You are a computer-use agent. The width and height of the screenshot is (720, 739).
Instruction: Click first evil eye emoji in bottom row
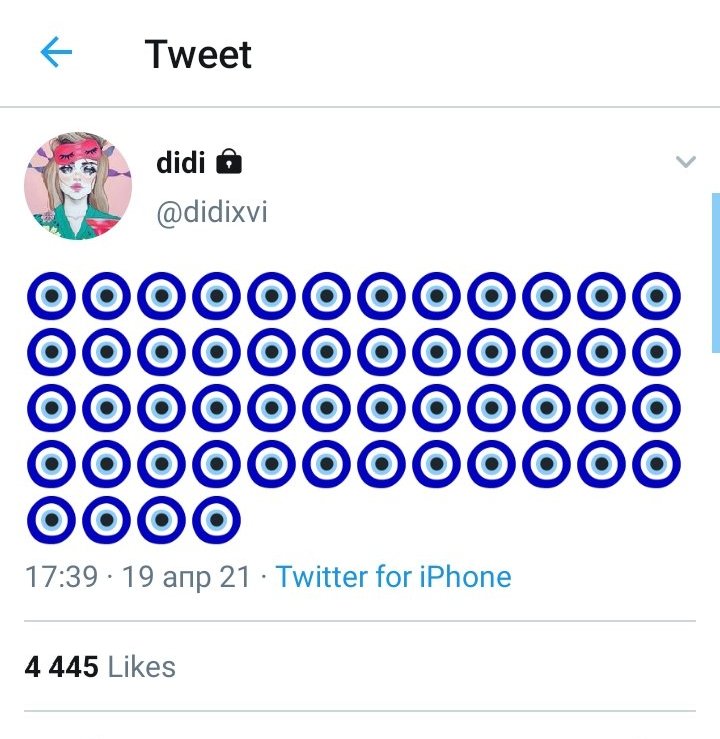[x=51, y=521]
